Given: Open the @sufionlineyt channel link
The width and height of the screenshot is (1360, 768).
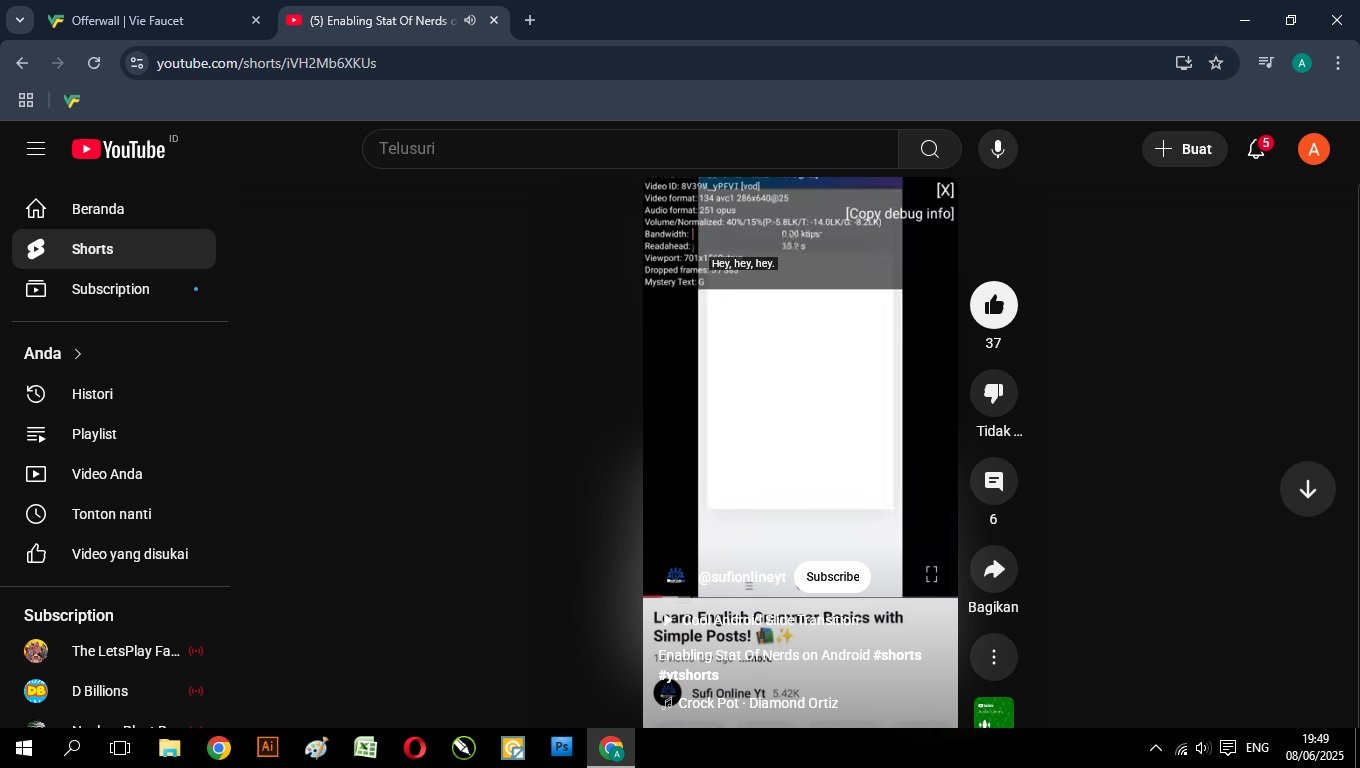Looking at the screenshot, I should [x=742, y=577].
